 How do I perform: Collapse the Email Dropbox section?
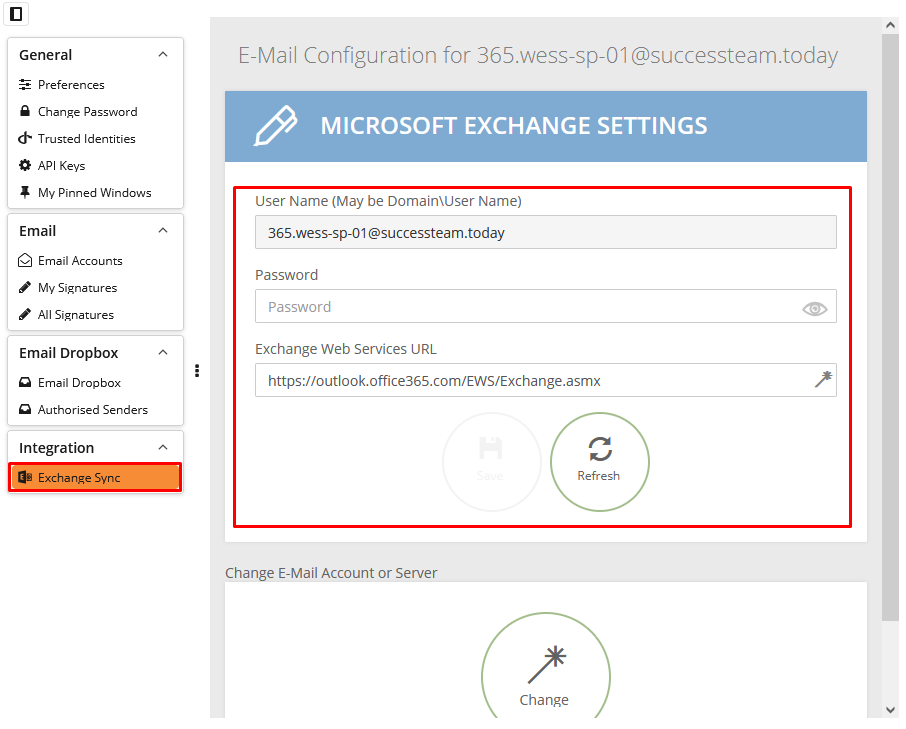(163, 353)
